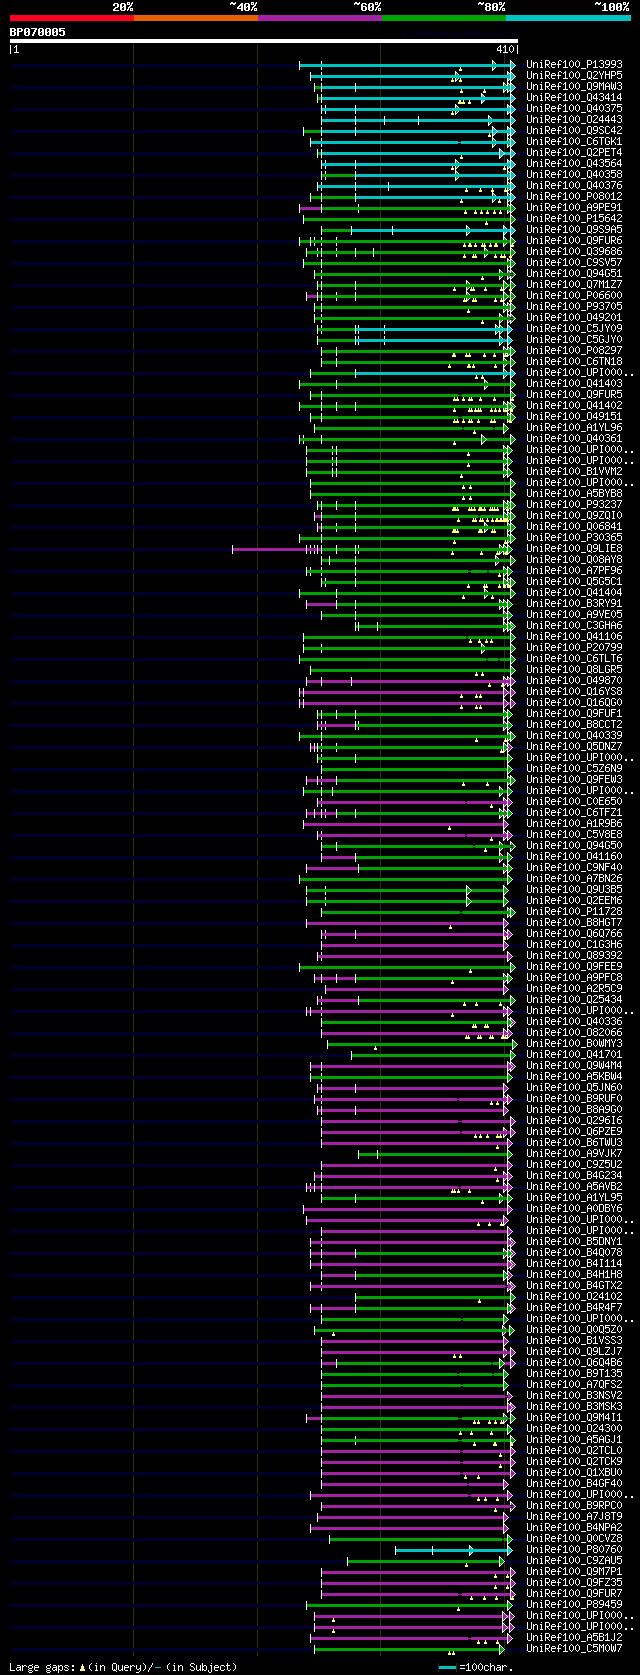This screenshot has width=640, height=1675.
Task: Click hit name UniRef100_Q49870
Action: [x=574, y=681]
